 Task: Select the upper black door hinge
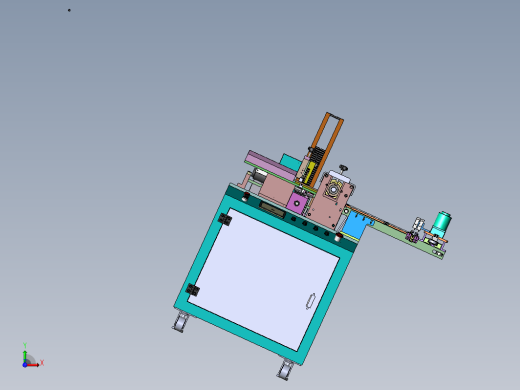click(x=225, y=219)
